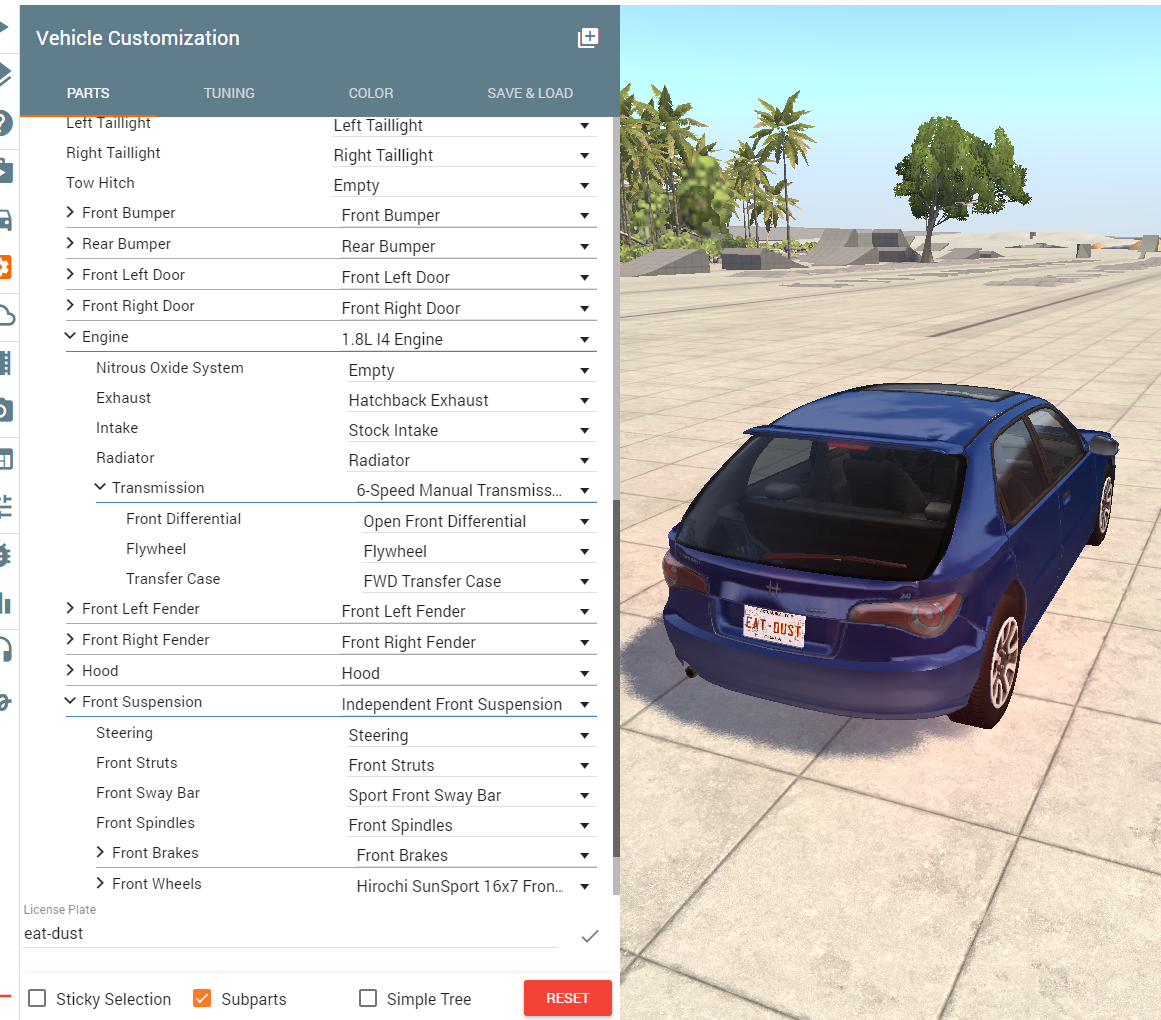Switch to the PARTS tab
The width and height of the screenshot is (1161, 1020).
coord(88,93)
